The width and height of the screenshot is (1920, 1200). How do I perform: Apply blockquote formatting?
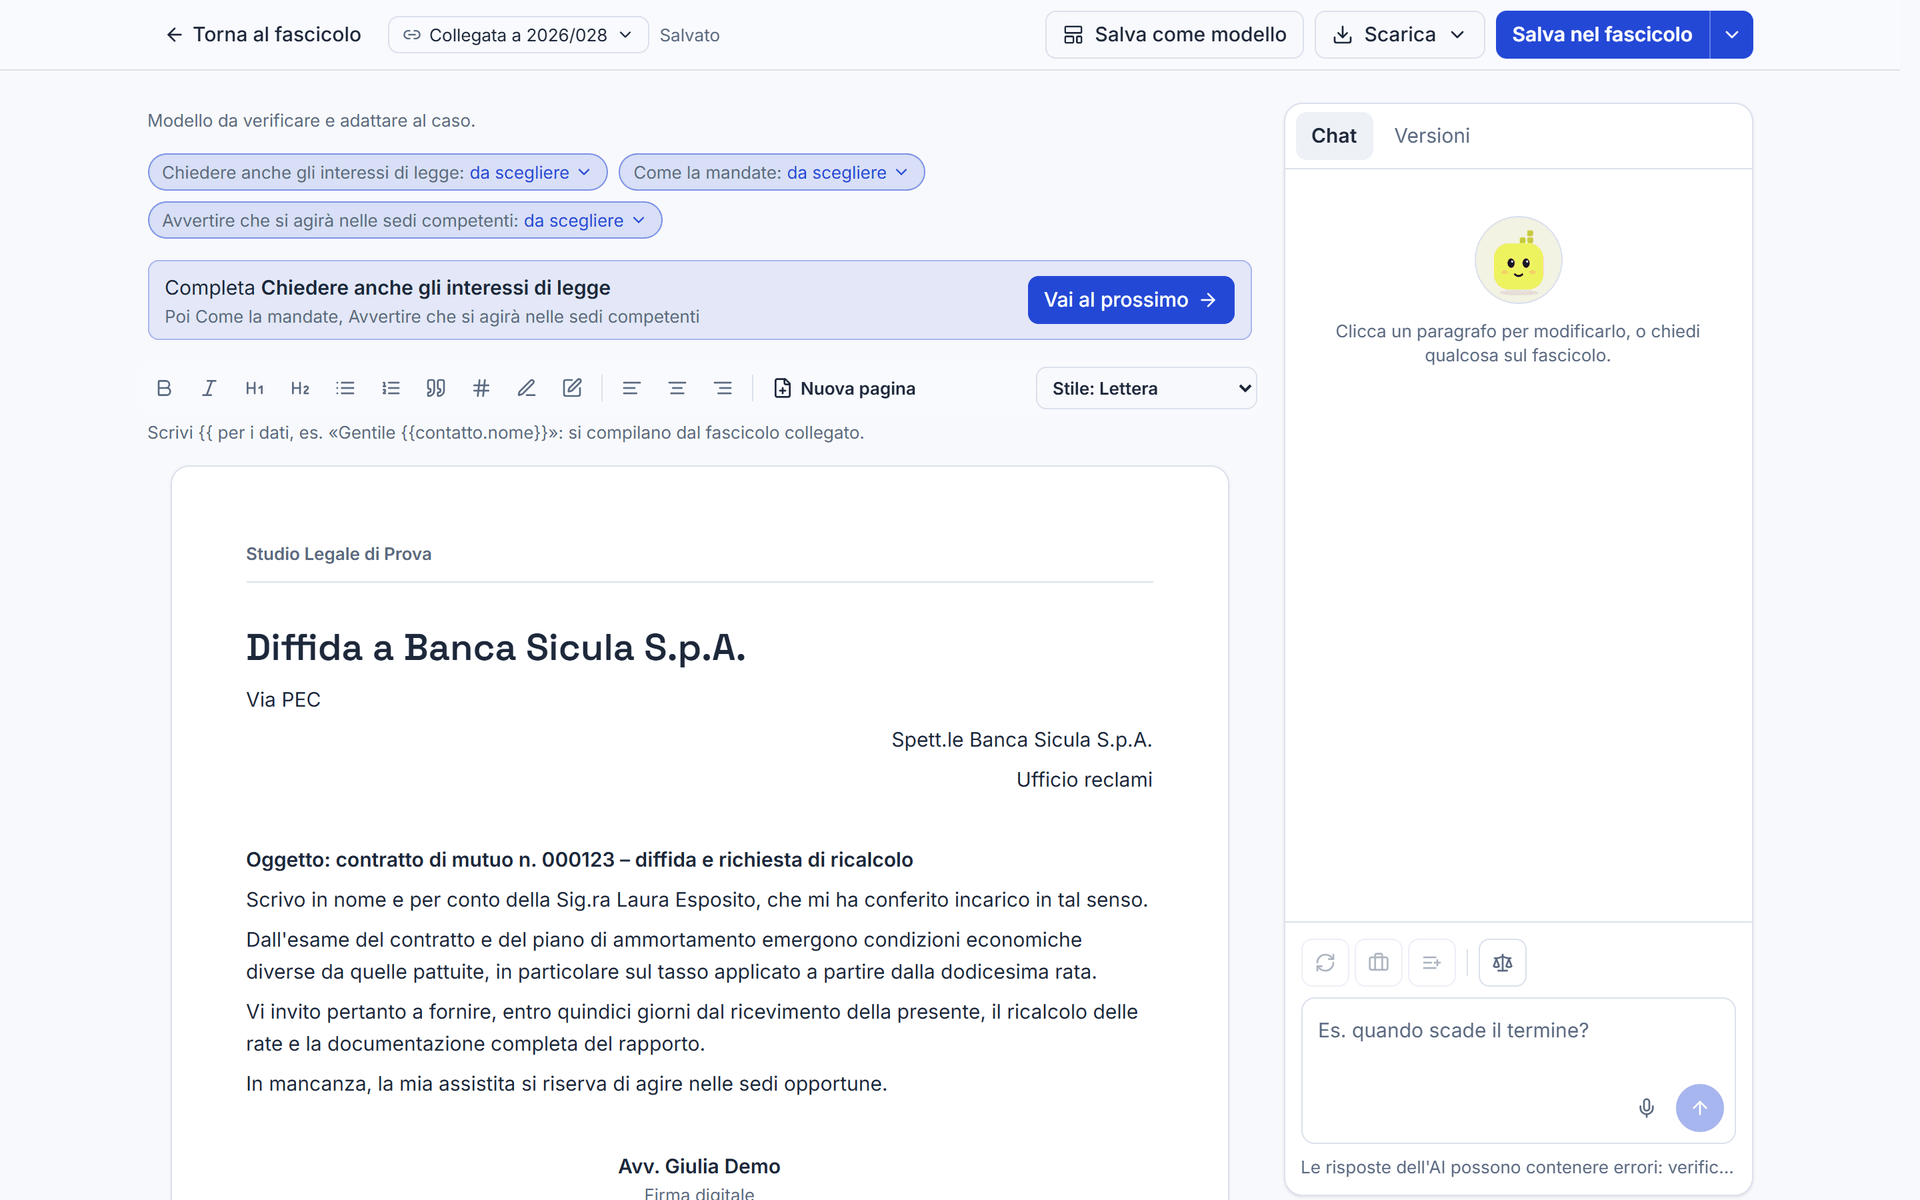pyautogui.click(x=436, y=388)
